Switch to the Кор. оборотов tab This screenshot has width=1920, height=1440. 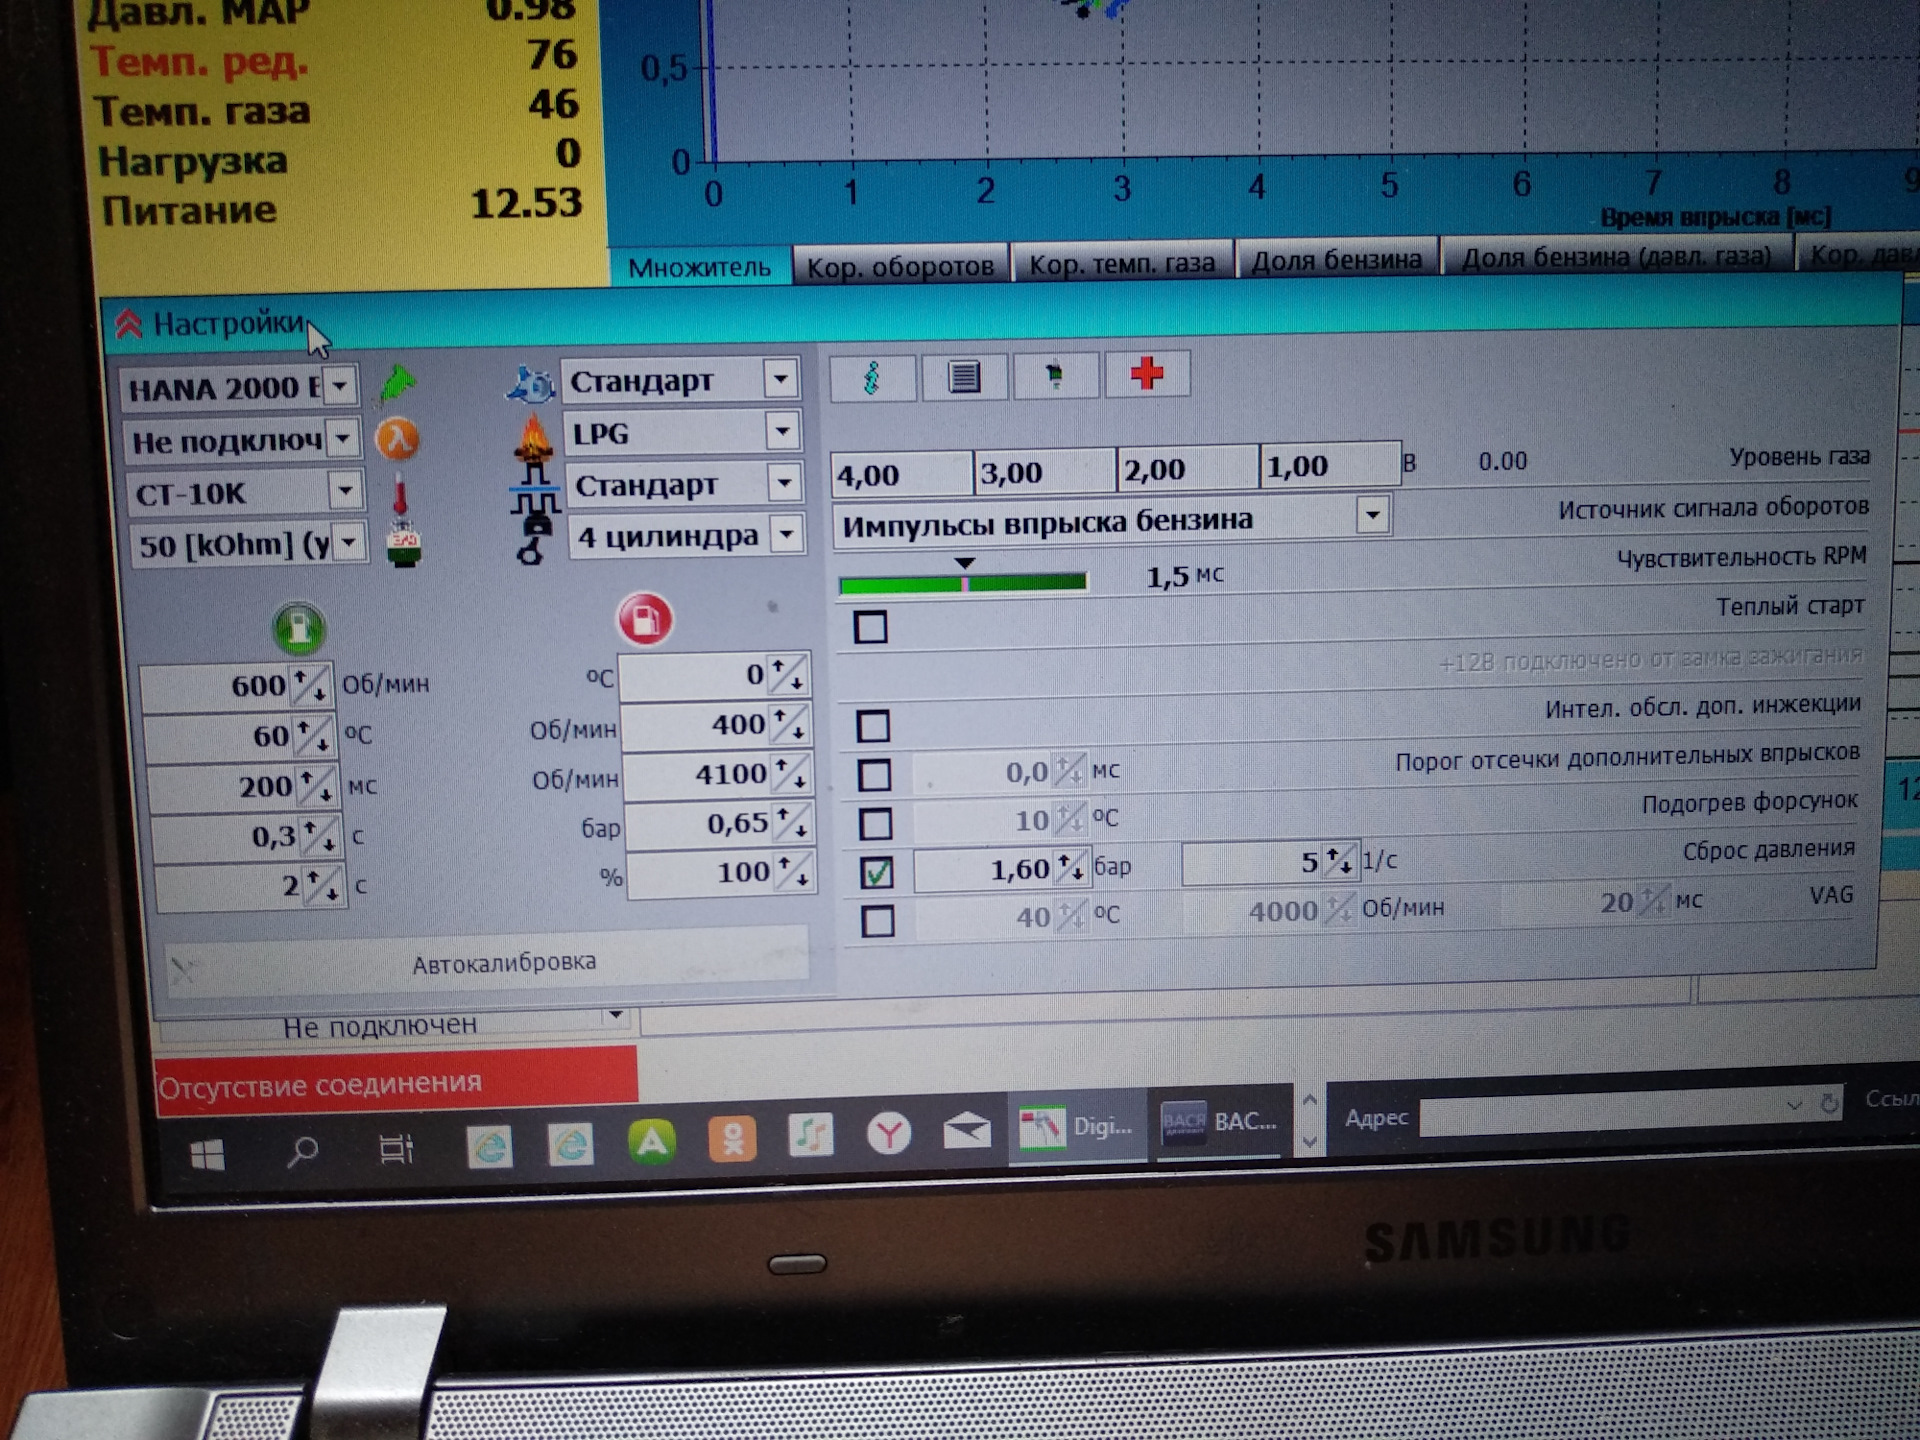coord(900,266)
